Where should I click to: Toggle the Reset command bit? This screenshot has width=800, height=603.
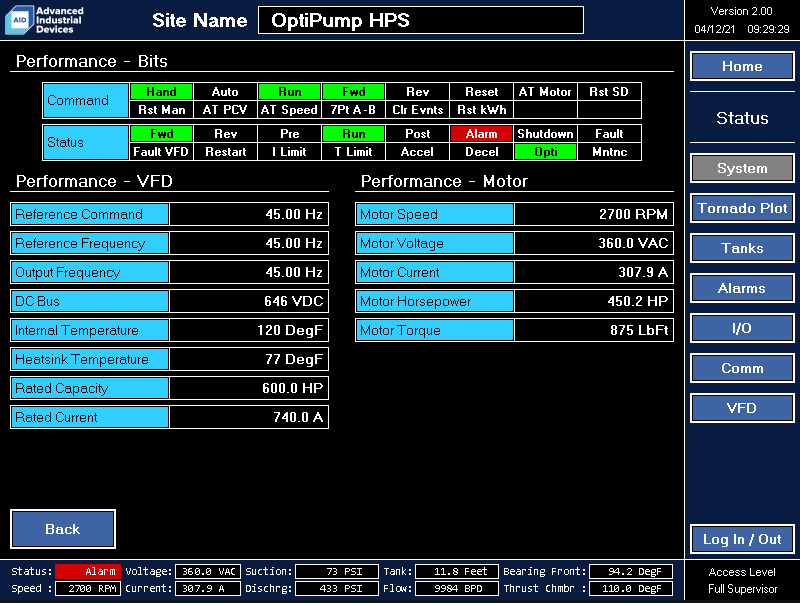pyautogui.click(x=481, y=92)
